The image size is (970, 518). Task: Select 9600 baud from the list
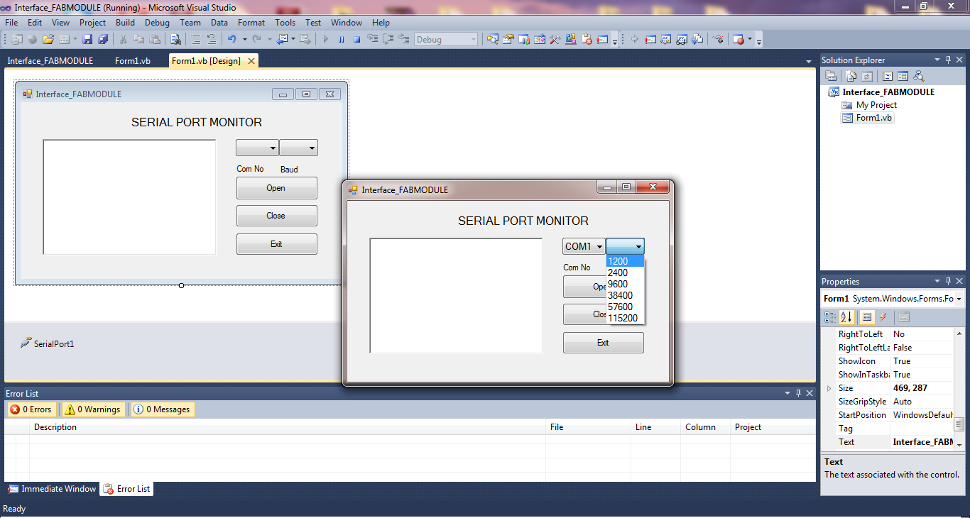pos(625,284)
